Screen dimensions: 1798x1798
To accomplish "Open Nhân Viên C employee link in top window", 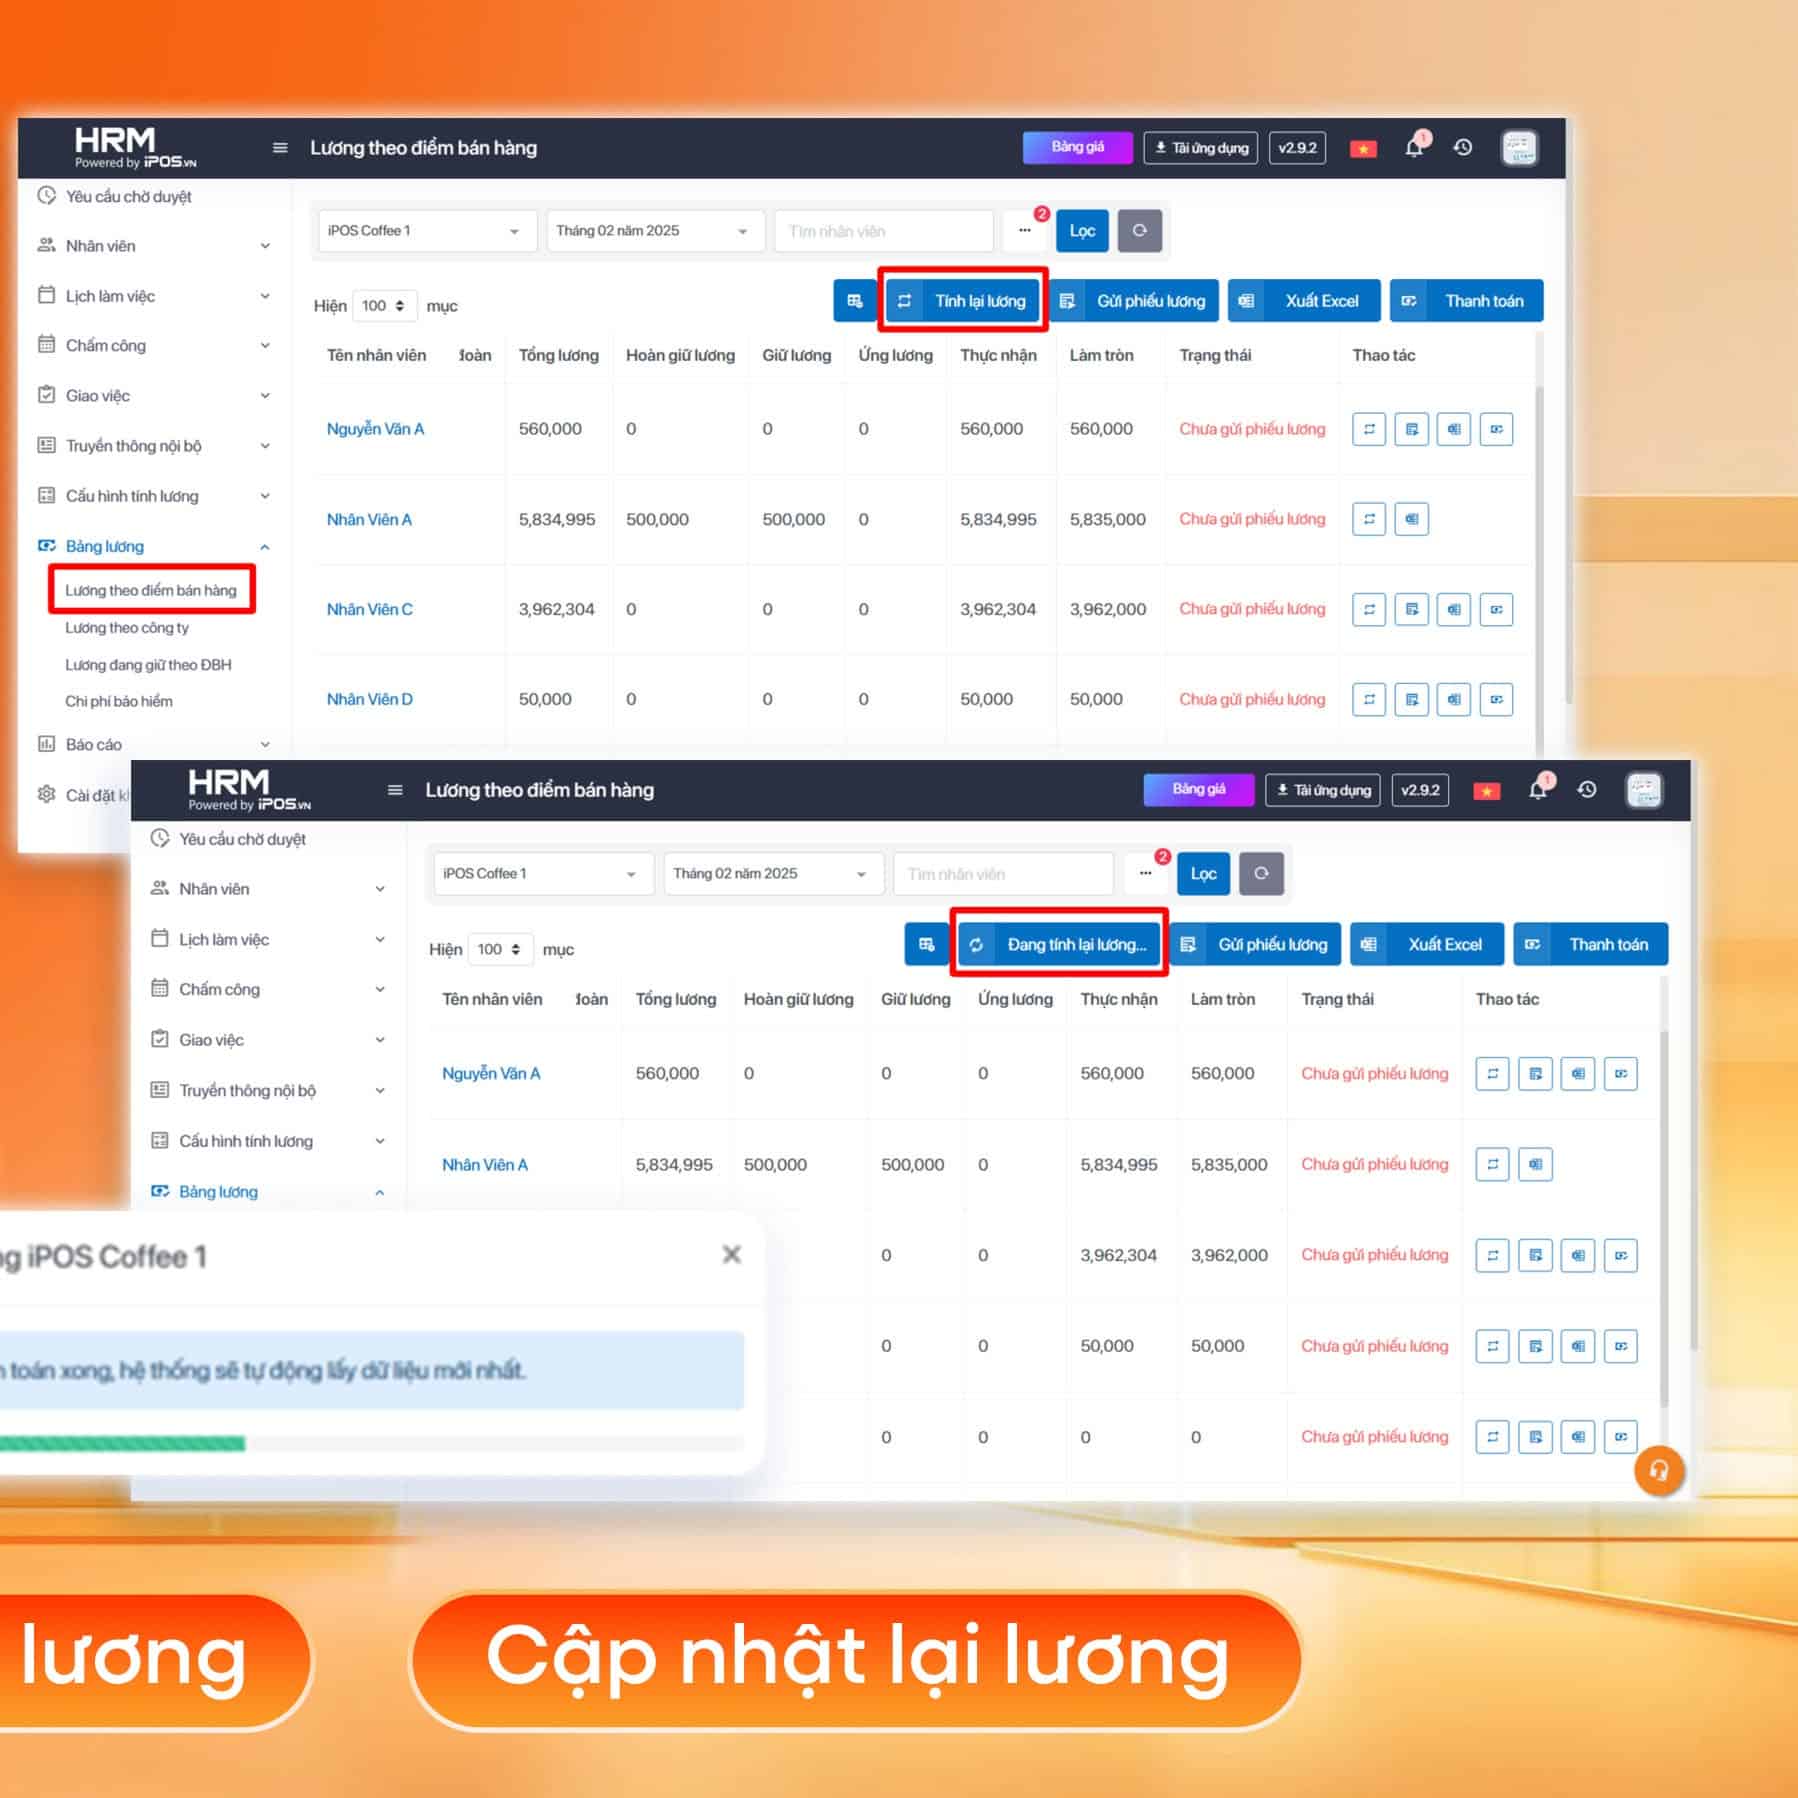I will 369,609.
